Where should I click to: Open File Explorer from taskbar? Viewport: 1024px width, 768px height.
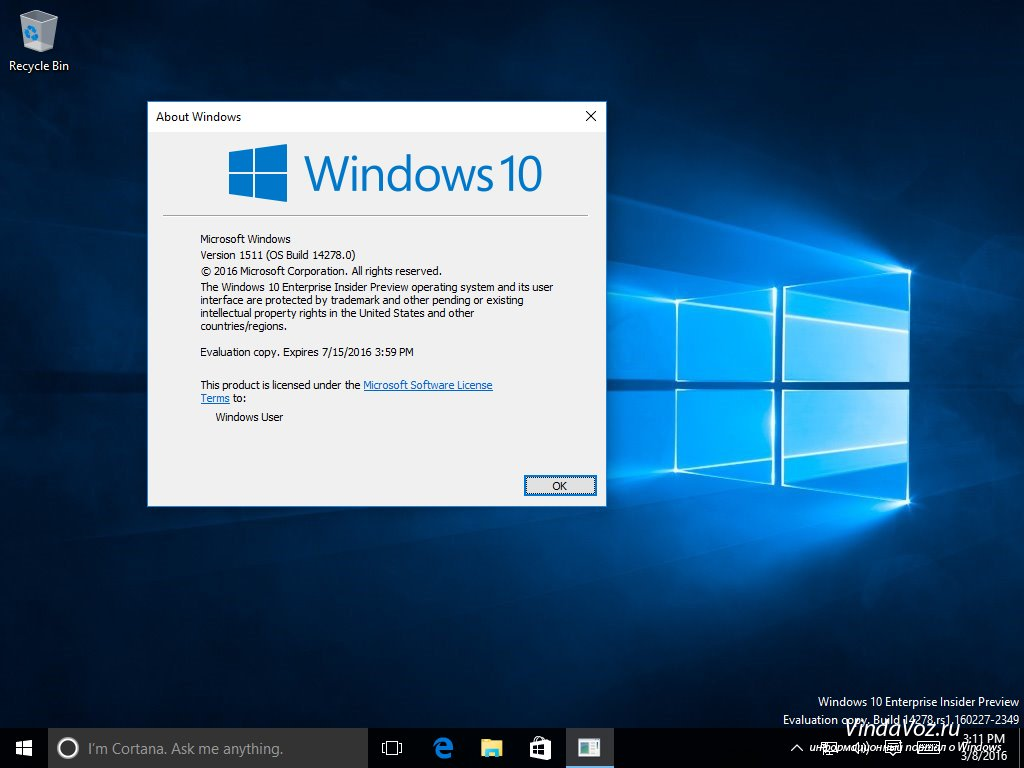pyautogui.click(x=492, y=748)
